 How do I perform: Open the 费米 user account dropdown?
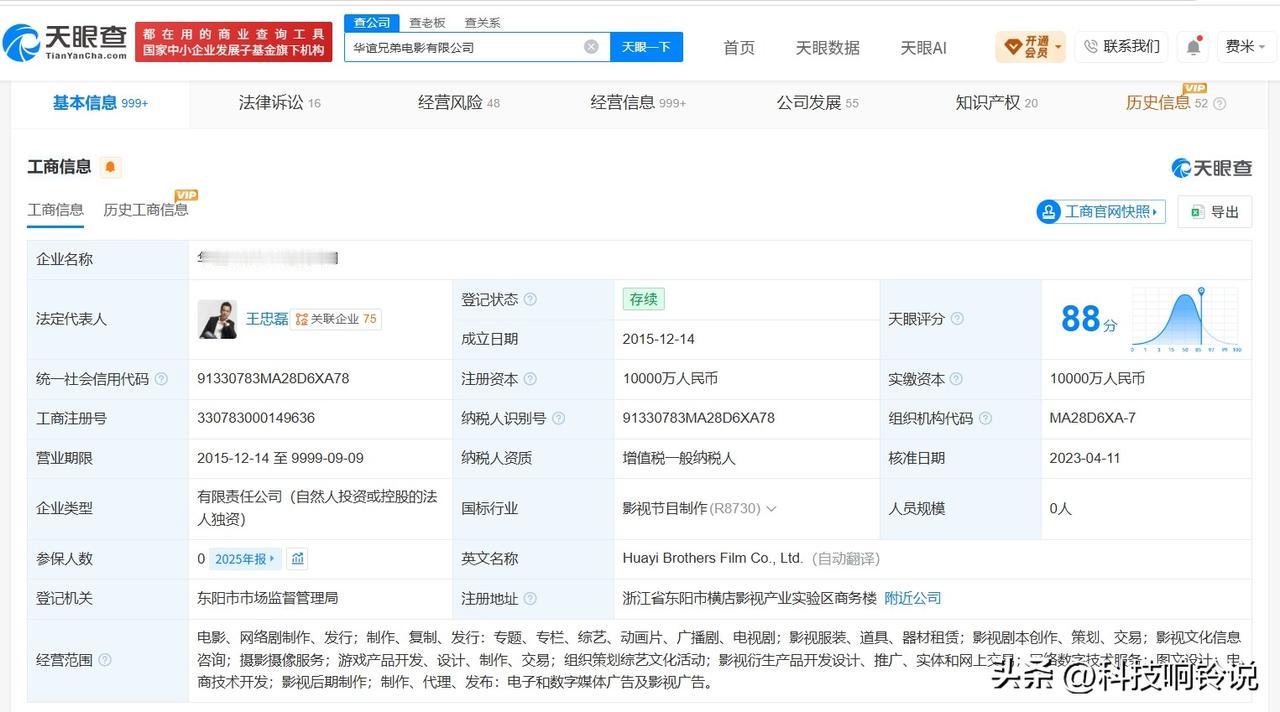click(x=1246, y=46)
